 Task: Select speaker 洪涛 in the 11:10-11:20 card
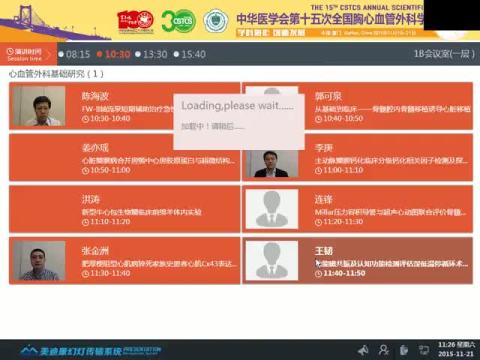pyautogui.click(x=91, y=200)
